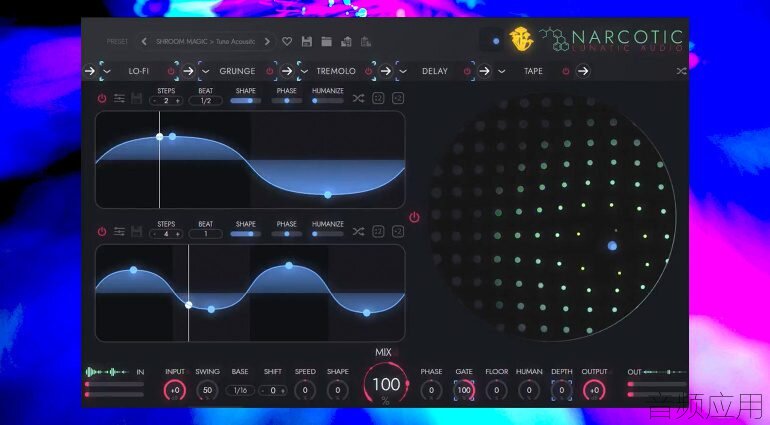Toggle the DELAY module power button
The image size is (770, 425).
point(467,71)
